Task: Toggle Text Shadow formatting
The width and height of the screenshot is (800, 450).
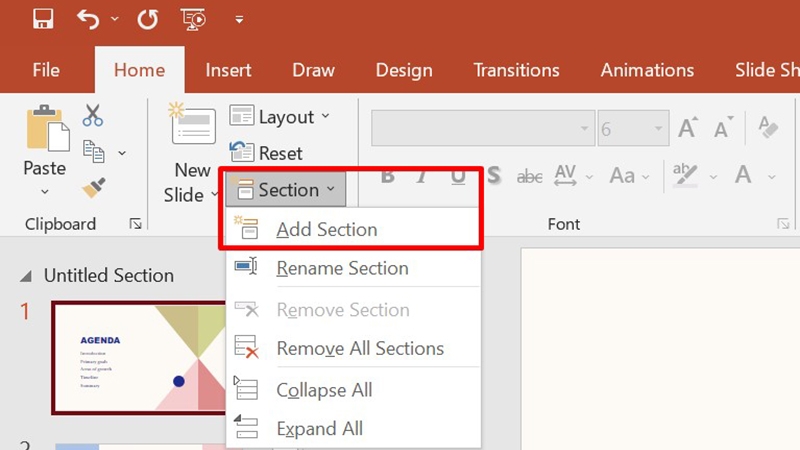Action: (493, 176)
